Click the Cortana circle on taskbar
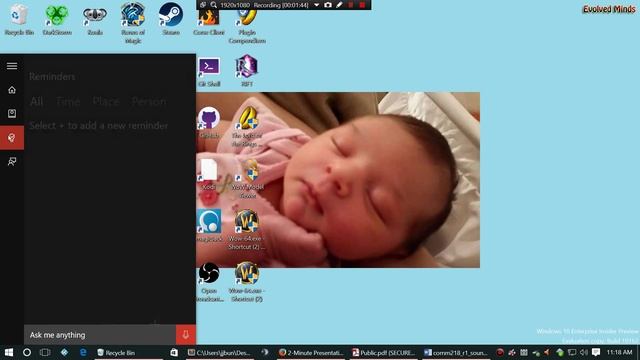The image size is (640, 360). click(x=27, y=352)
